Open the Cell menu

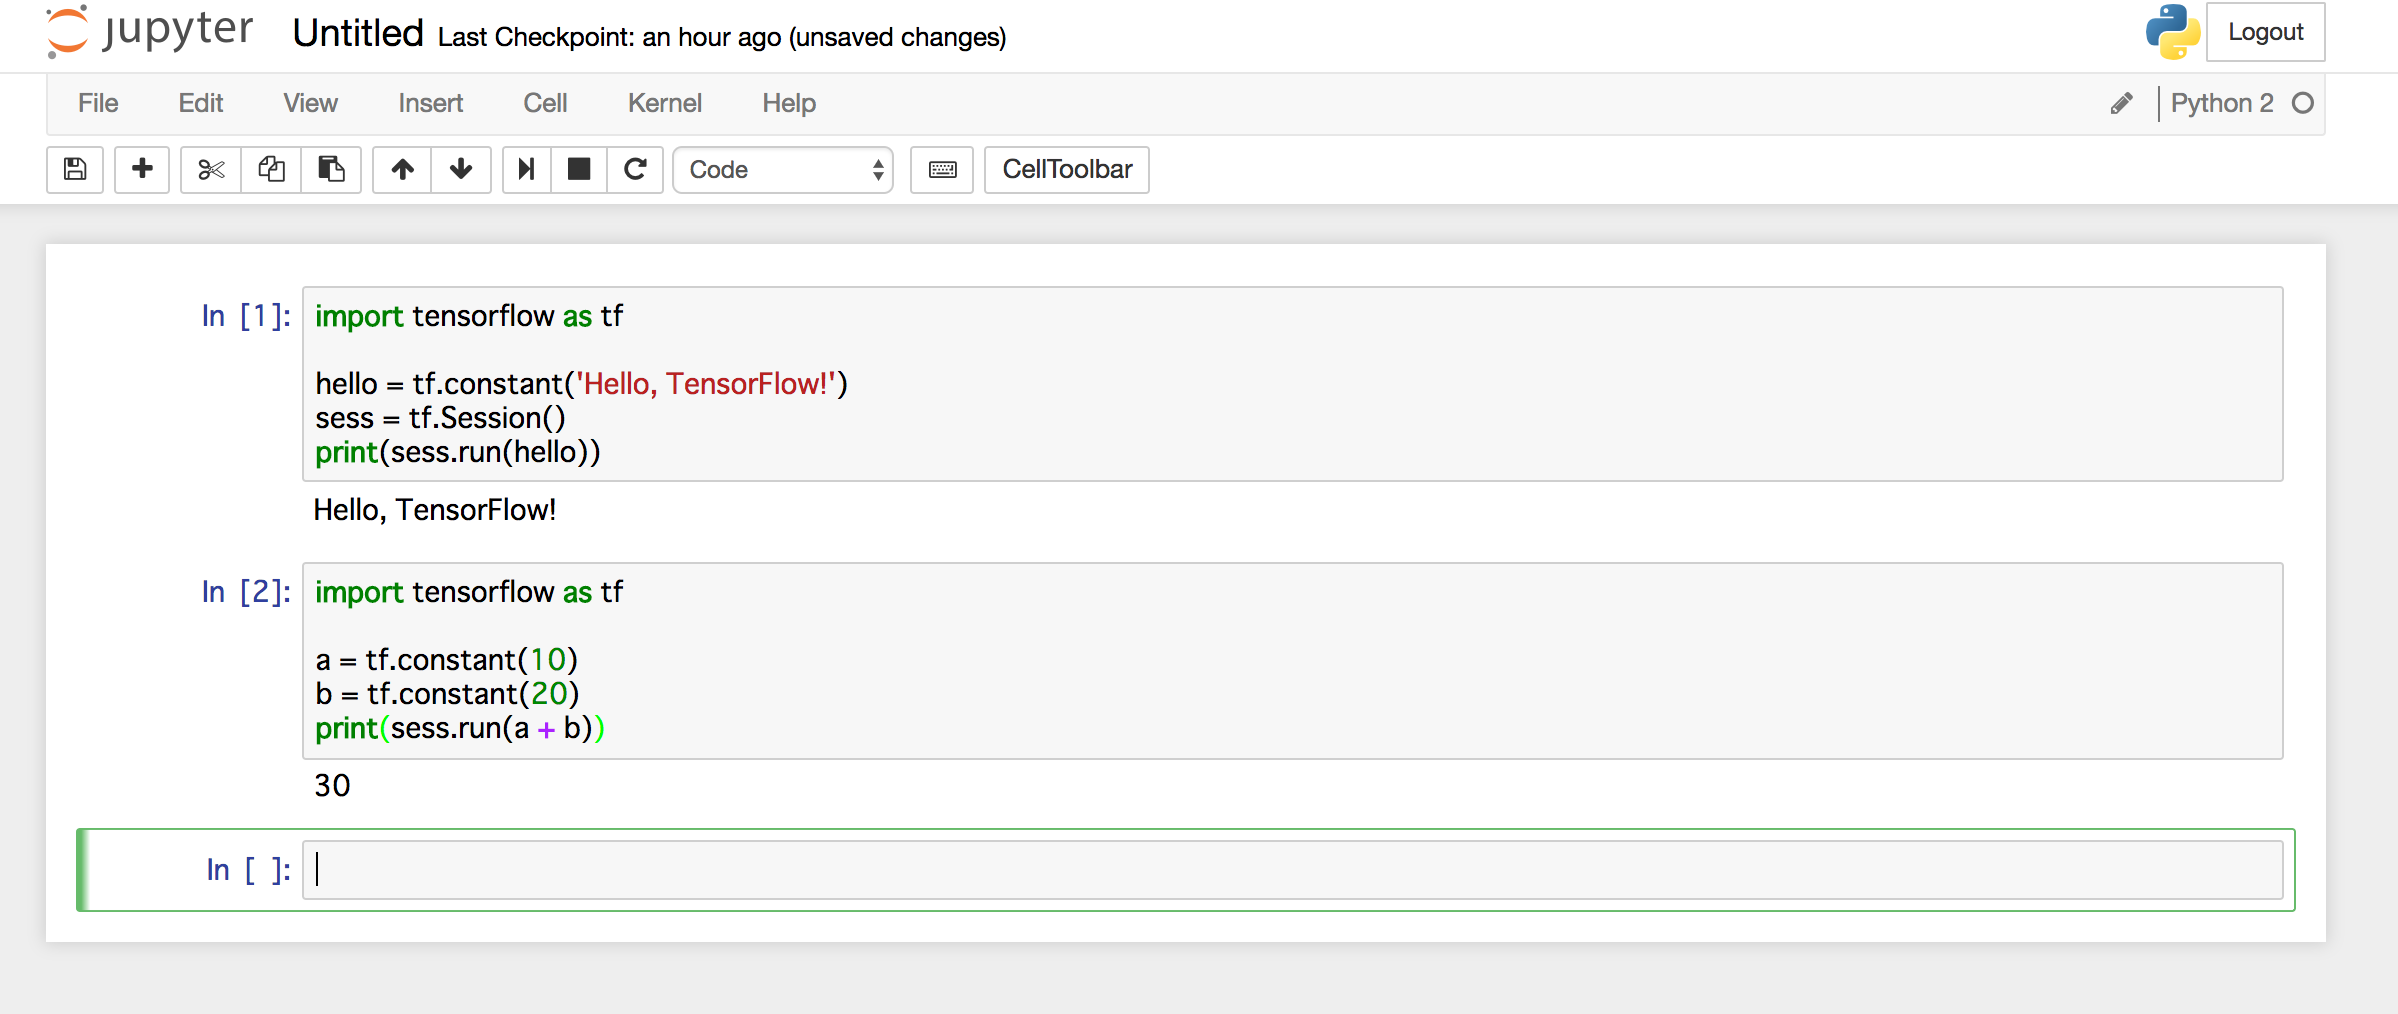[x=545, y=103]
